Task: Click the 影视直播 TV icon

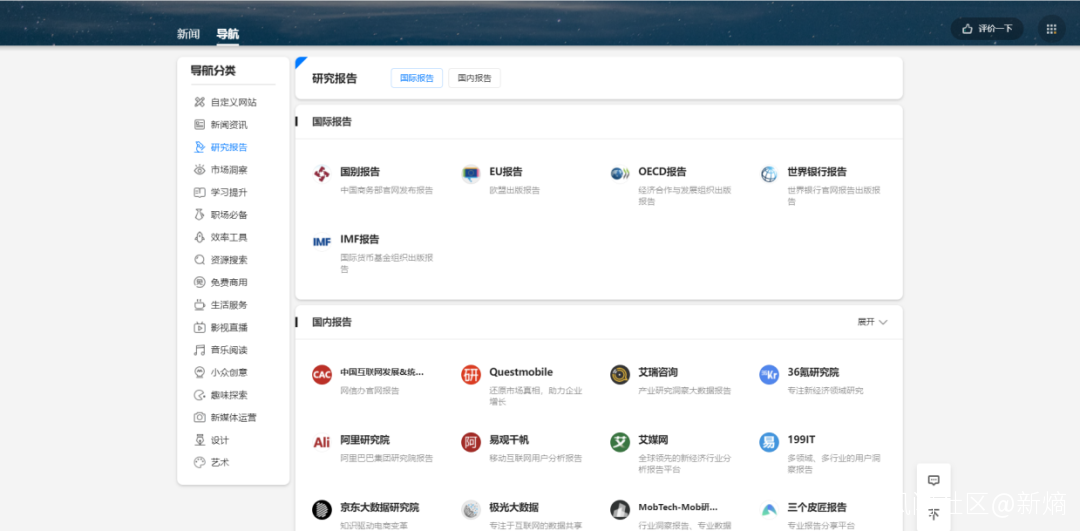Action: tap(200, 327)
